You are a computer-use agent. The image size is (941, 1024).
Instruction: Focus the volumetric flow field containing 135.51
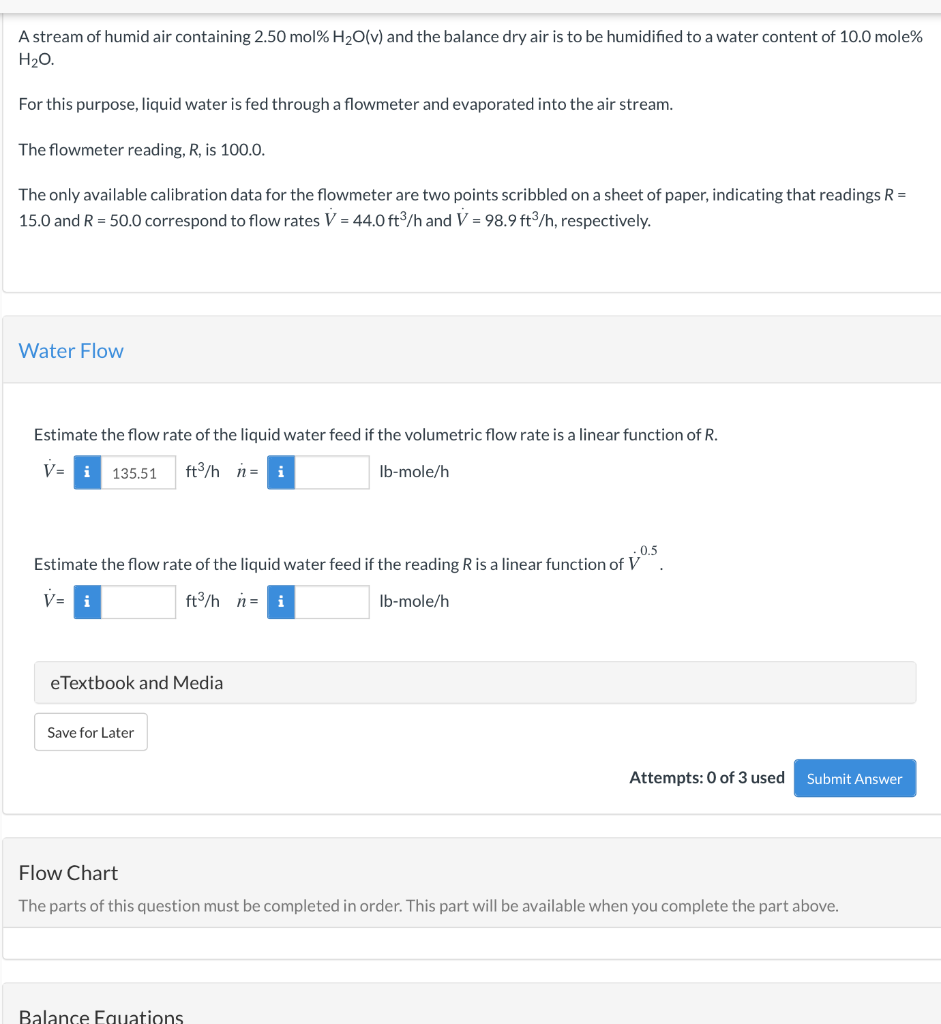coord(138,472)
